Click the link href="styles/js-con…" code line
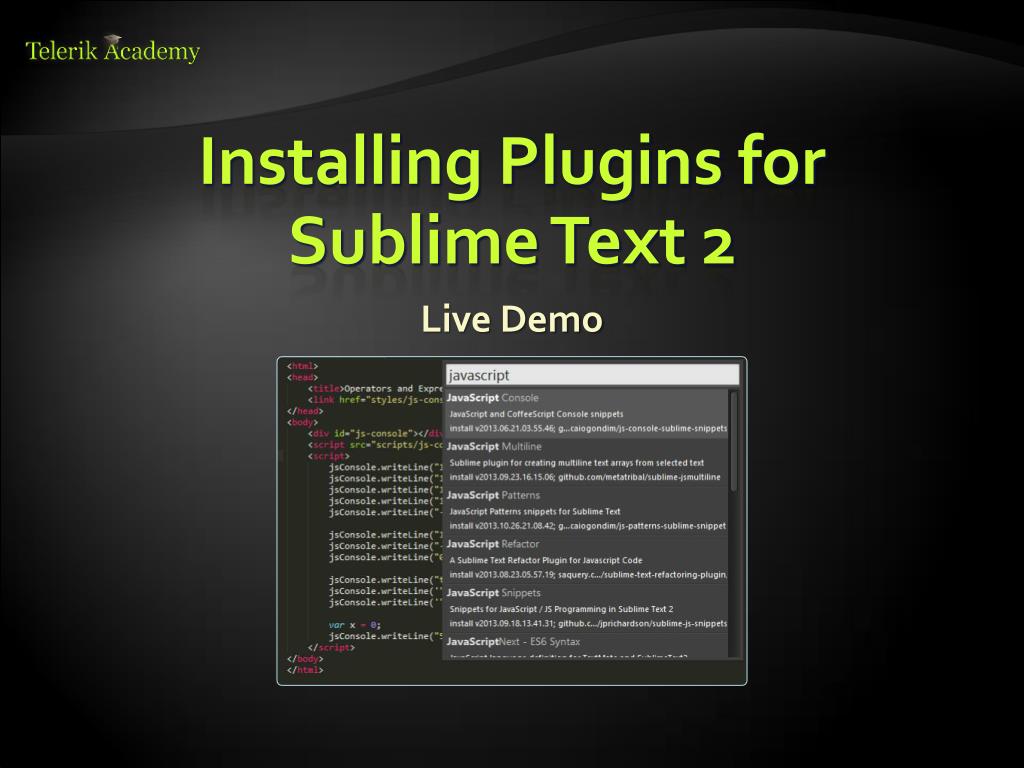 click(x=375, y=400)
